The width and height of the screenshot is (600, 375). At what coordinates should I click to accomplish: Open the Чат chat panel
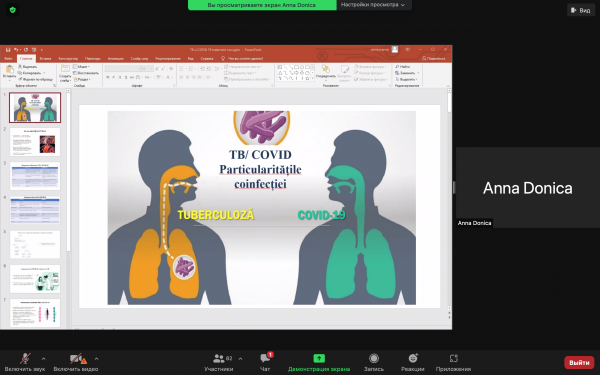tap(265, 362)
